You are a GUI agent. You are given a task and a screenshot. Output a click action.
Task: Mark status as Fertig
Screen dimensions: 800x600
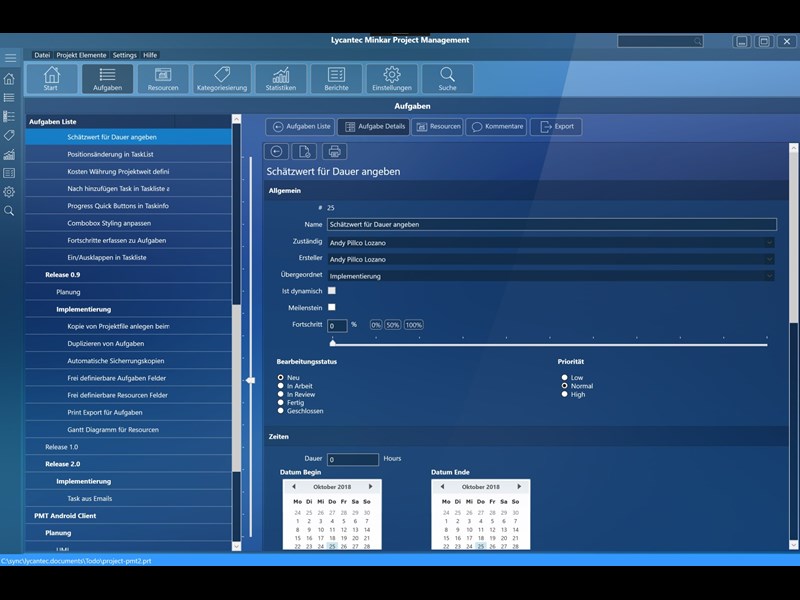[x=281, y=402]
